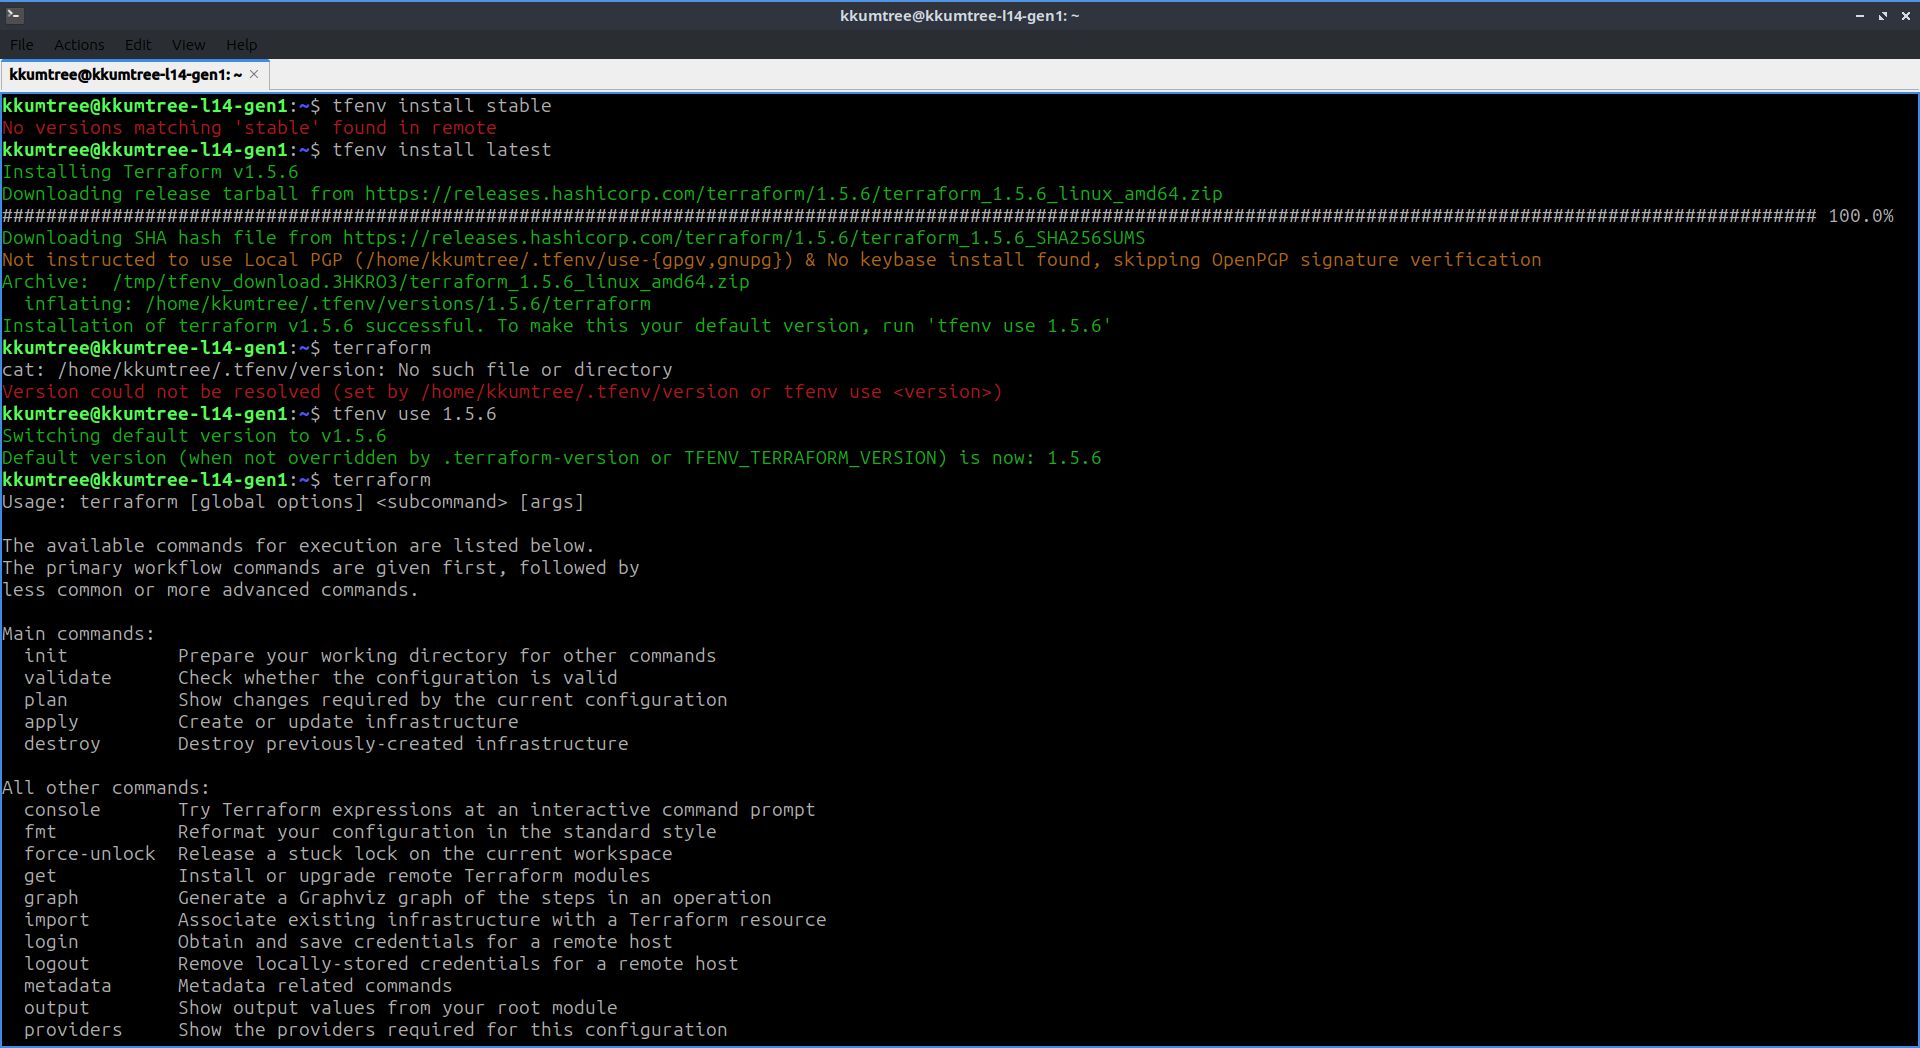Click the 'Usage: terraform' line
The height and width of the screenshot is (1048, 1920).
tap(293, 502)
